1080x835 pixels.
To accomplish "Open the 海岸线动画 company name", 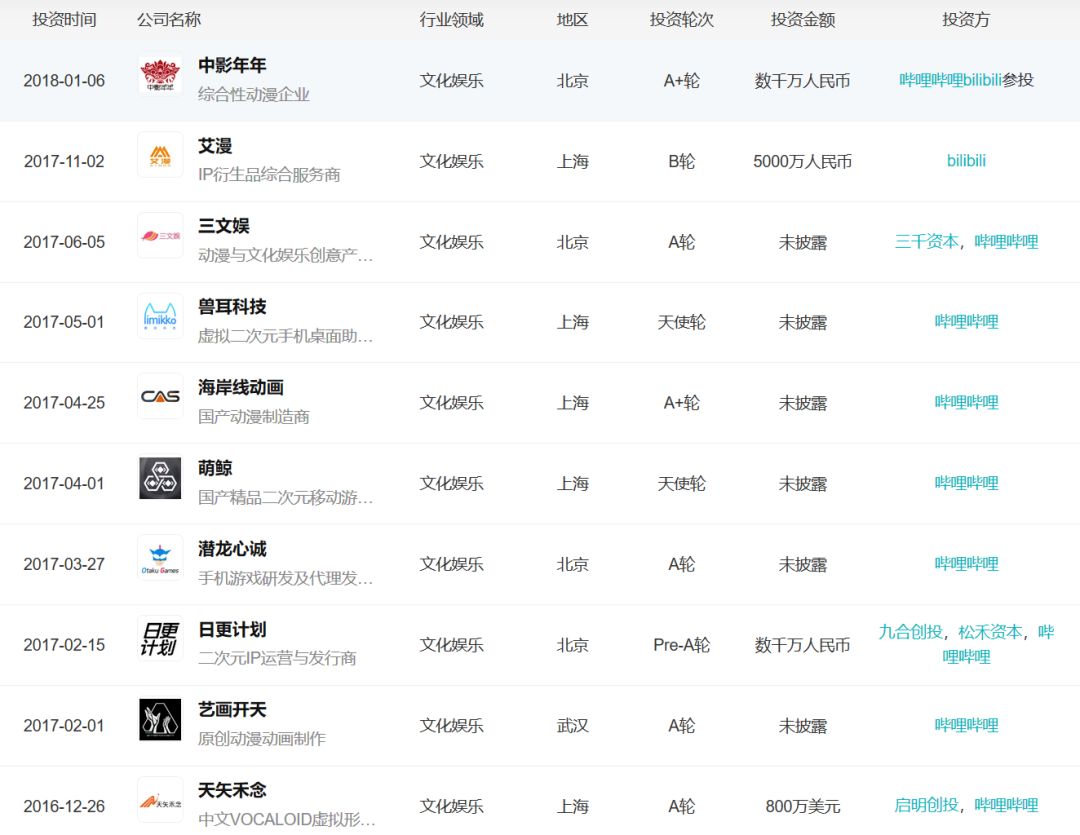I will point(240,387).
